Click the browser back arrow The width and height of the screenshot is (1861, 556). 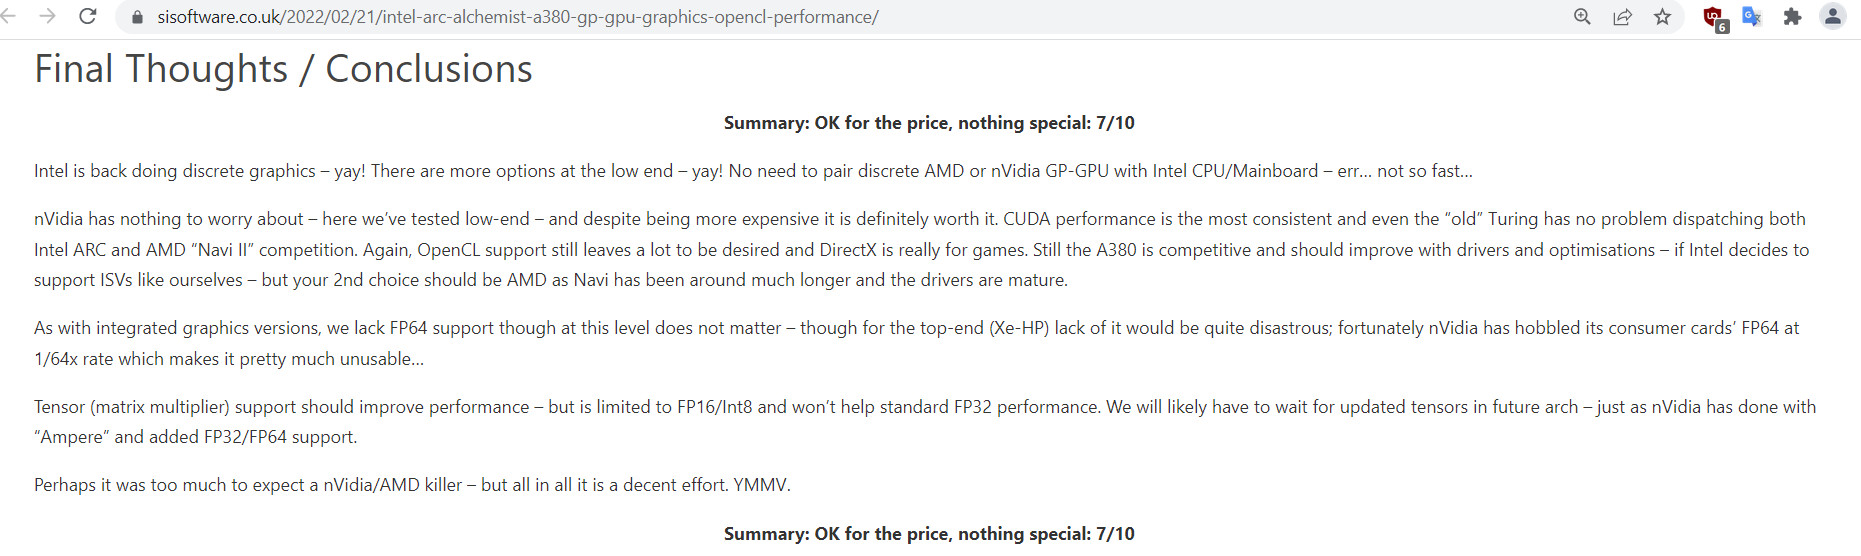[8, 16]
